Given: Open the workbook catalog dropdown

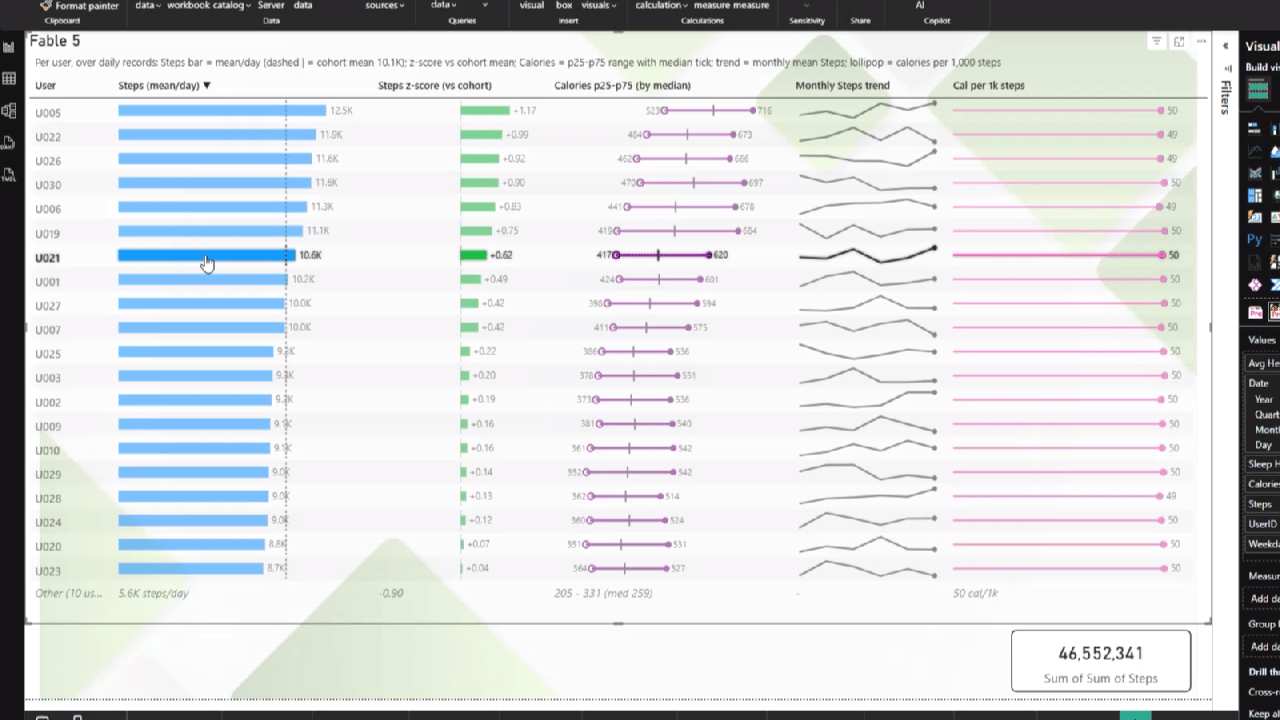Looking at the screenshot, I should (209, 5).
